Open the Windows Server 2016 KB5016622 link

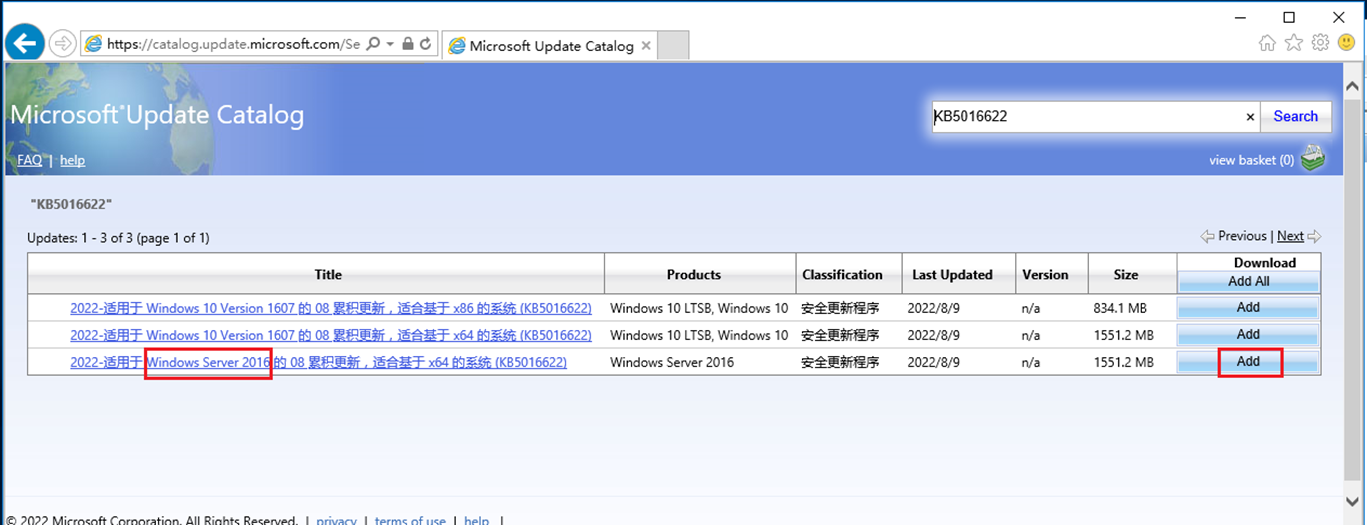pyautogui.click(x=318, y=362)
